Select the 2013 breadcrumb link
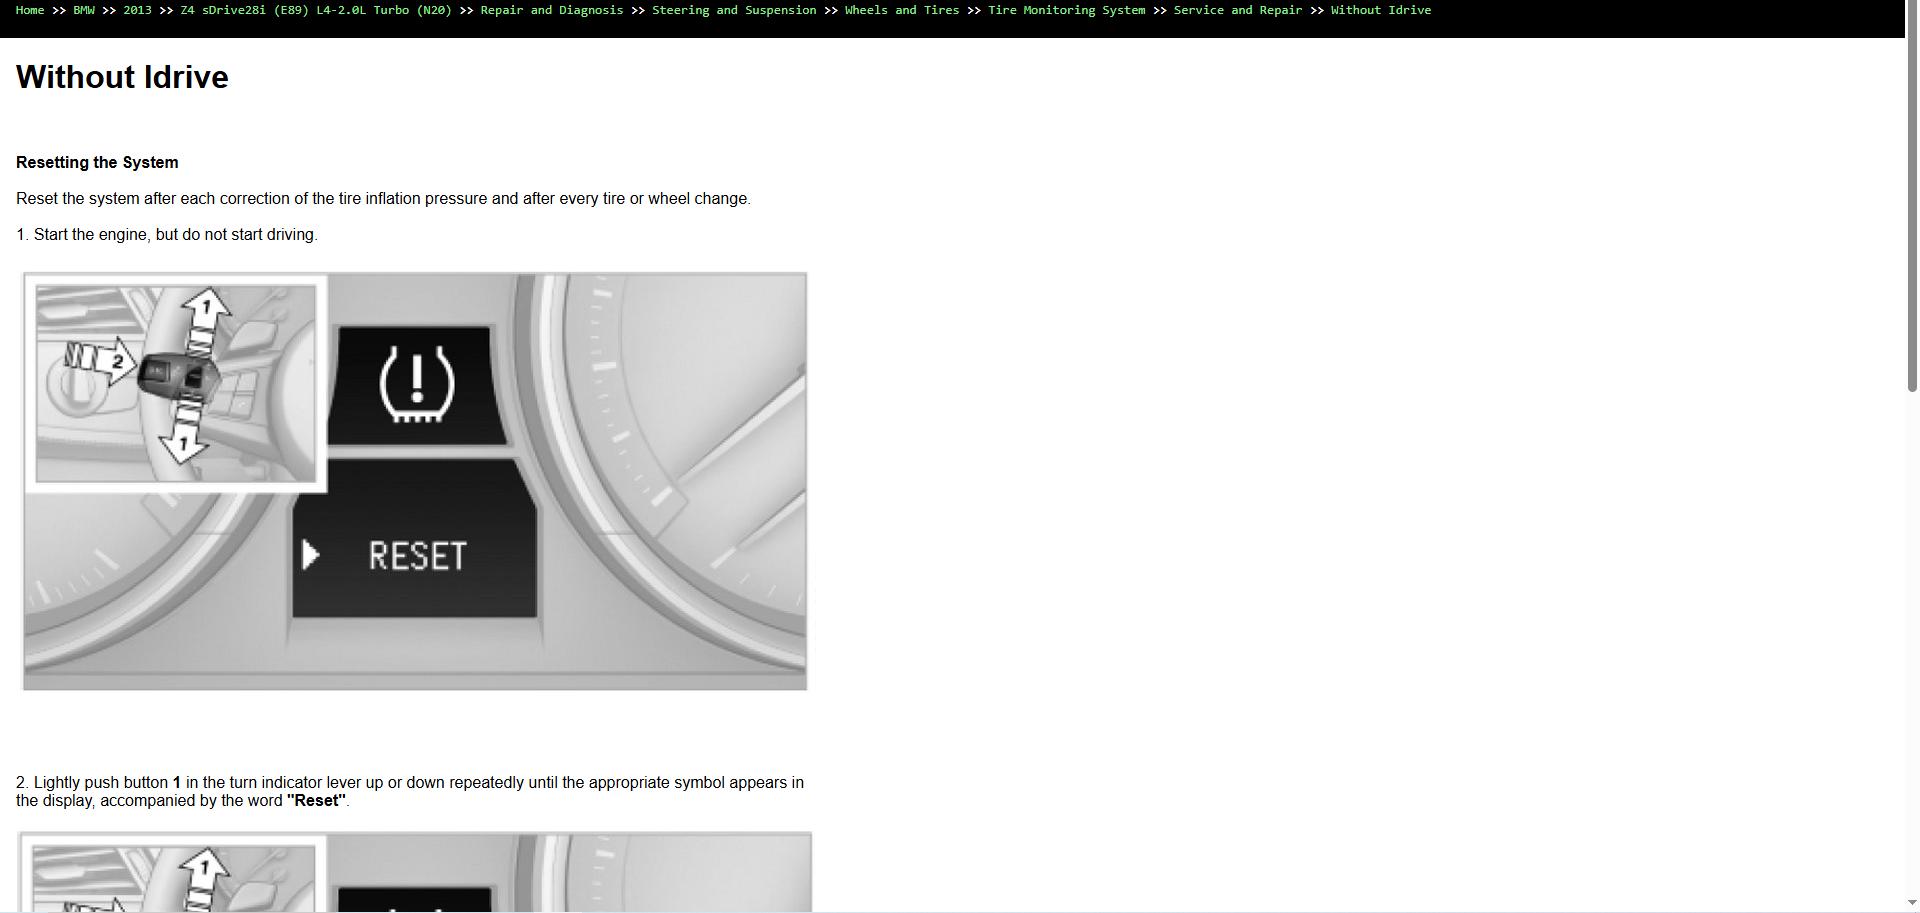 [x=137, y=10]
